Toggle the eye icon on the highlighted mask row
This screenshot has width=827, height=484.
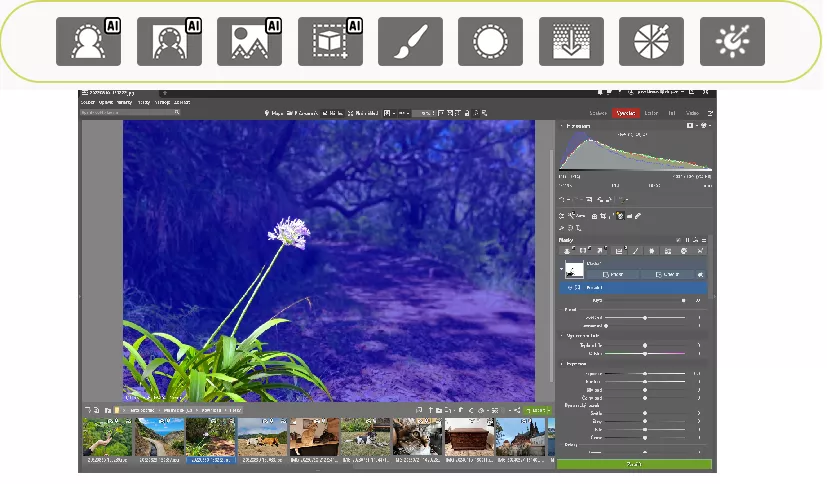point(569,287)
